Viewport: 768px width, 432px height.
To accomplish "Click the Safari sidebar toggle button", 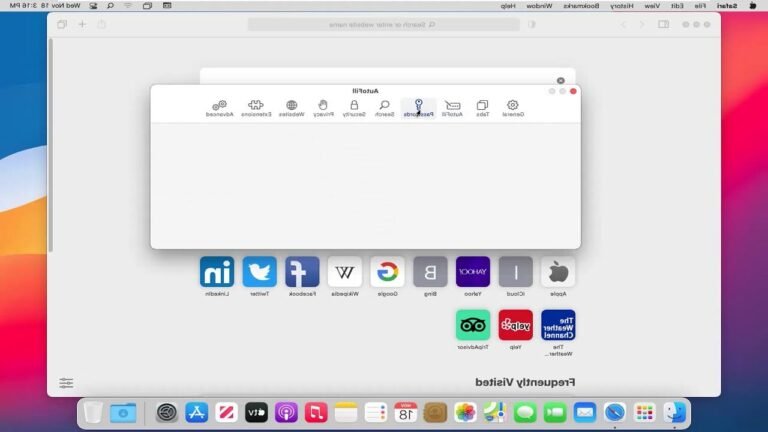I will point(663,24).
